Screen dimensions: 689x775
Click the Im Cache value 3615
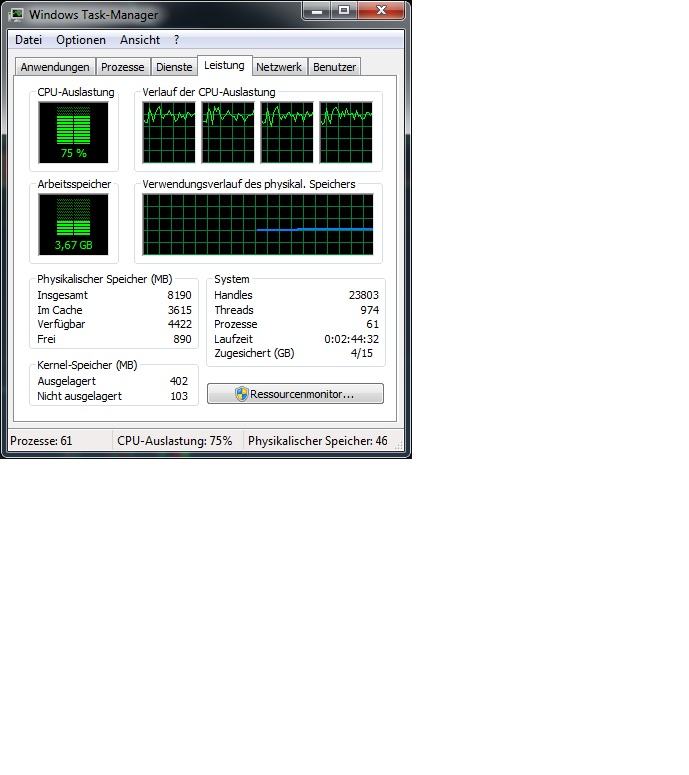click(x=179, y=310)
